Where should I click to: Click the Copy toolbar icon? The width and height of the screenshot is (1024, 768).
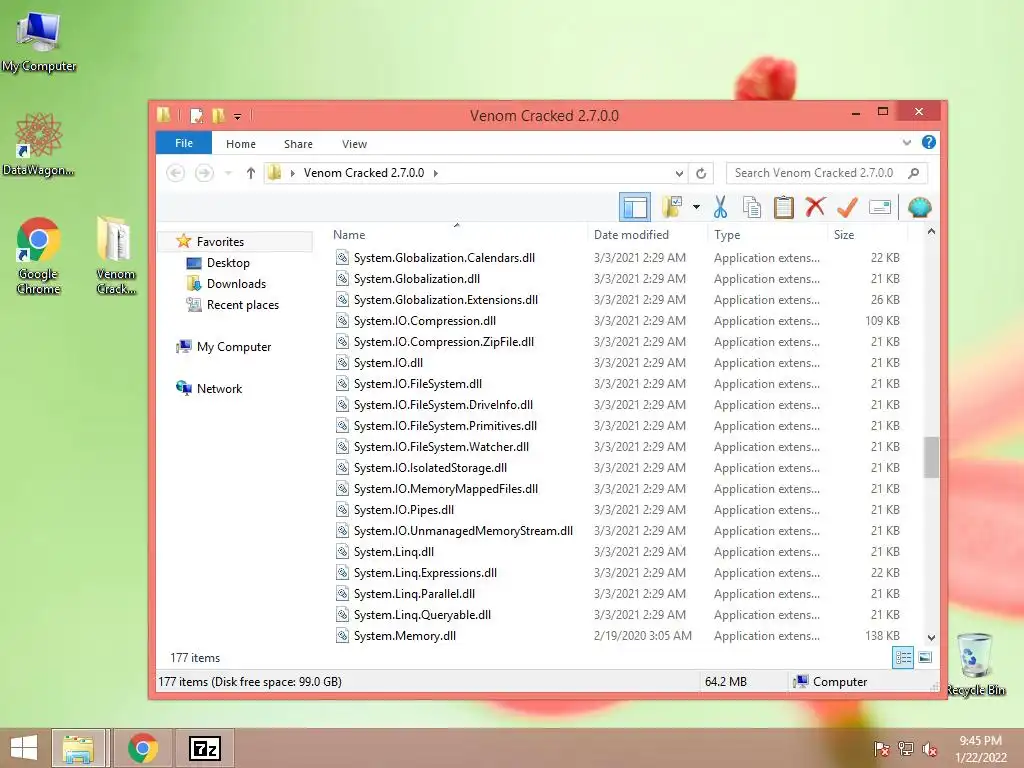tap(752, 207)
